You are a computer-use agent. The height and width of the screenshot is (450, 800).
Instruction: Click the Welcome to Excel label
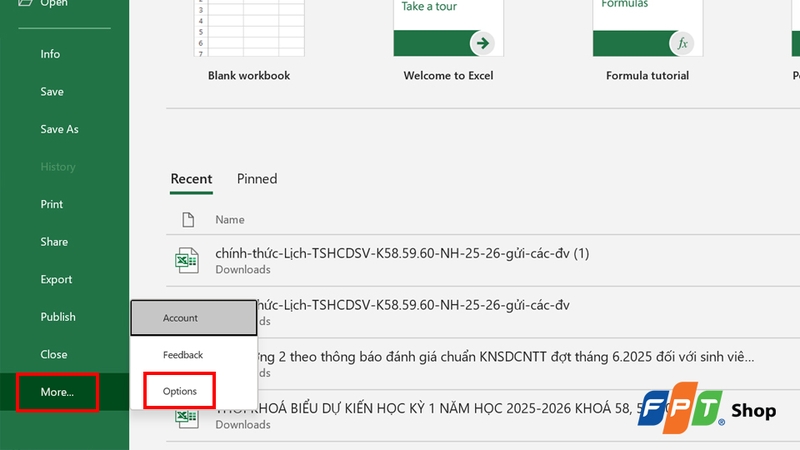(448, 76)
